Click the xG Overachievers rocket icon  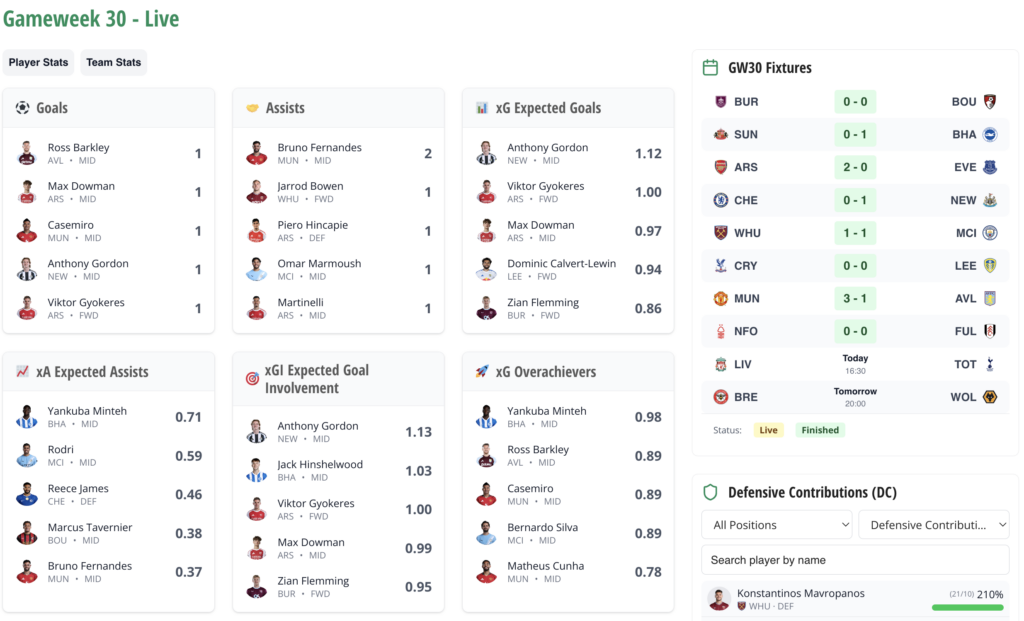[x=482, y=372]
